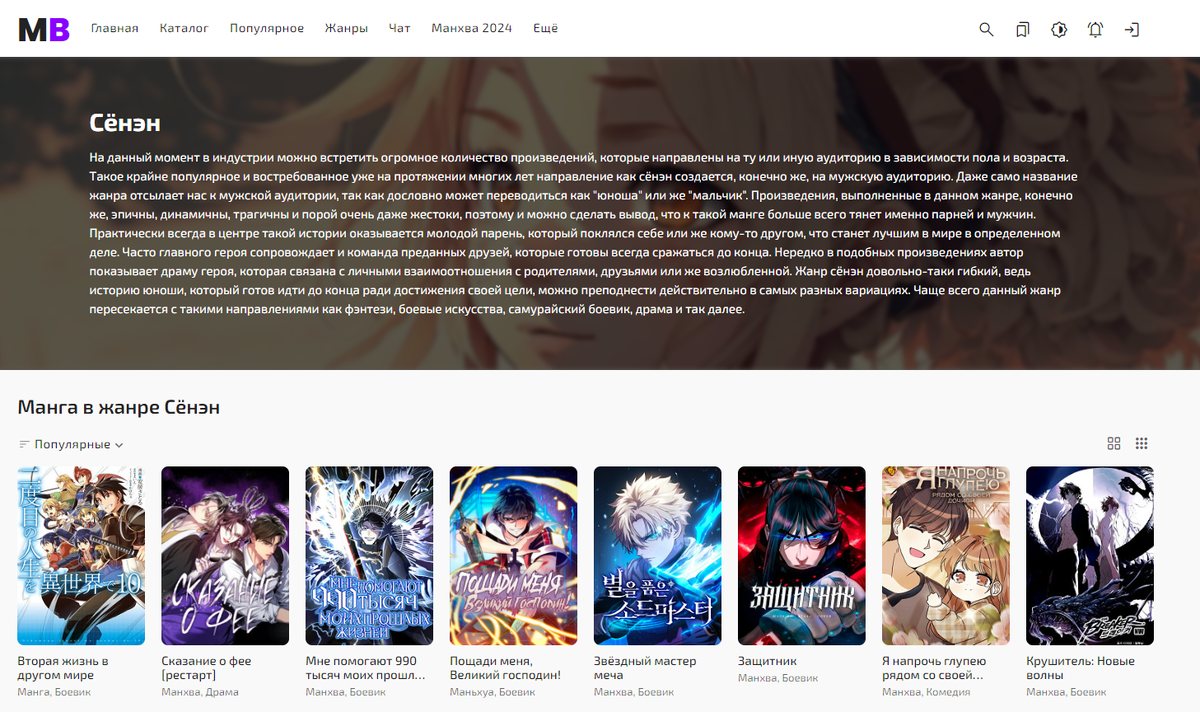
Task: Click title link Звёздный мастер меча
Action: coord(645,668)
